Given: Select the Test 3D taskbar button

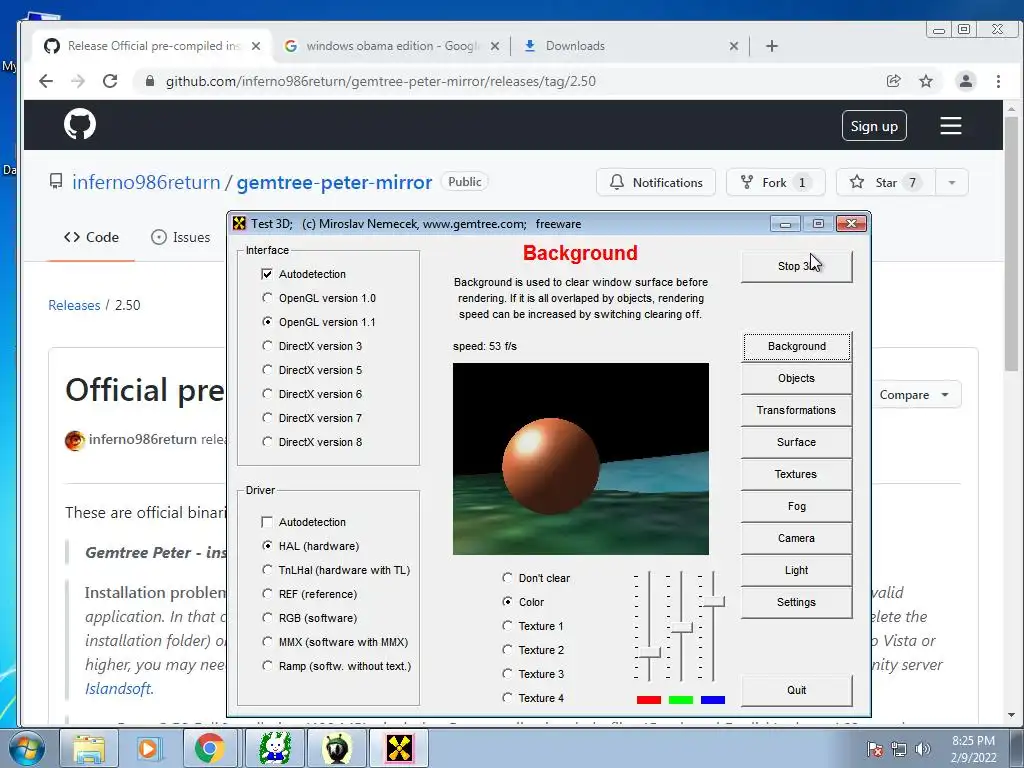Looking at the screenshot, I should (x=399, y=748).
